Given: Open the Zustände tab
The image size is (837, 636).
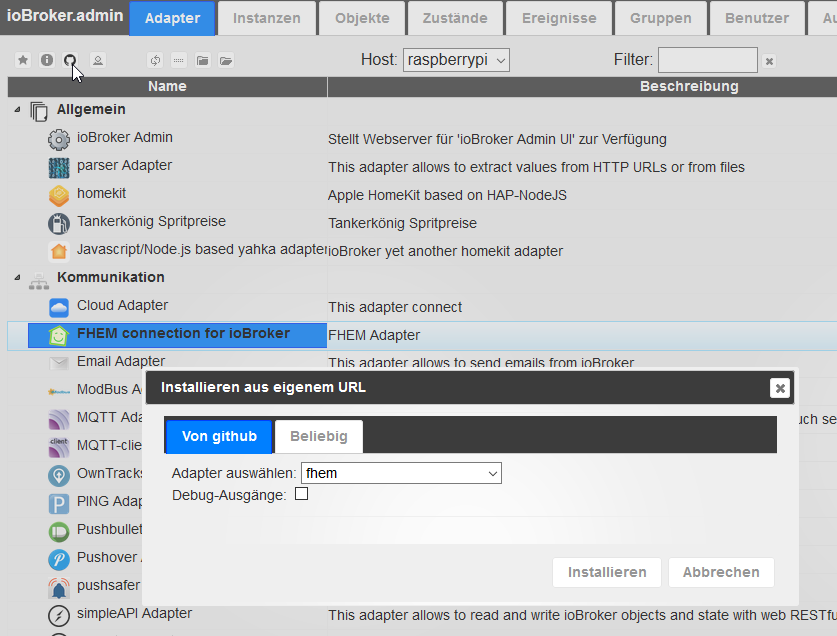Looking at the screenshot, I should (x=455, y=18).
